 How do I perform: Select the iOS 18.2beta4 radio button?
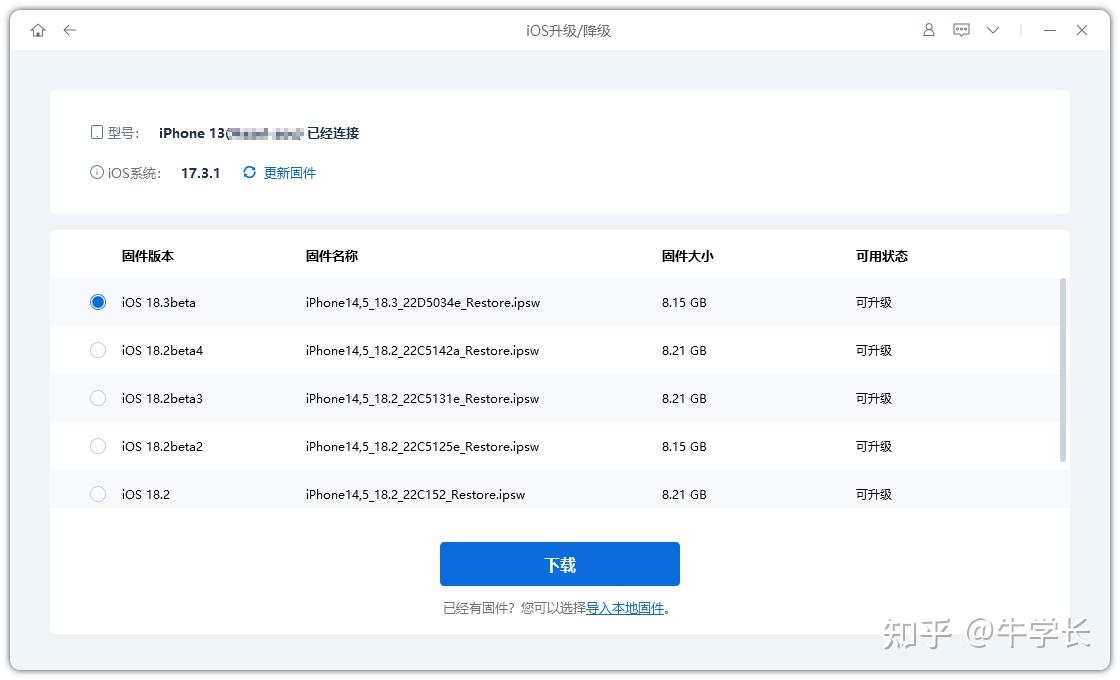tap(98, 350)
